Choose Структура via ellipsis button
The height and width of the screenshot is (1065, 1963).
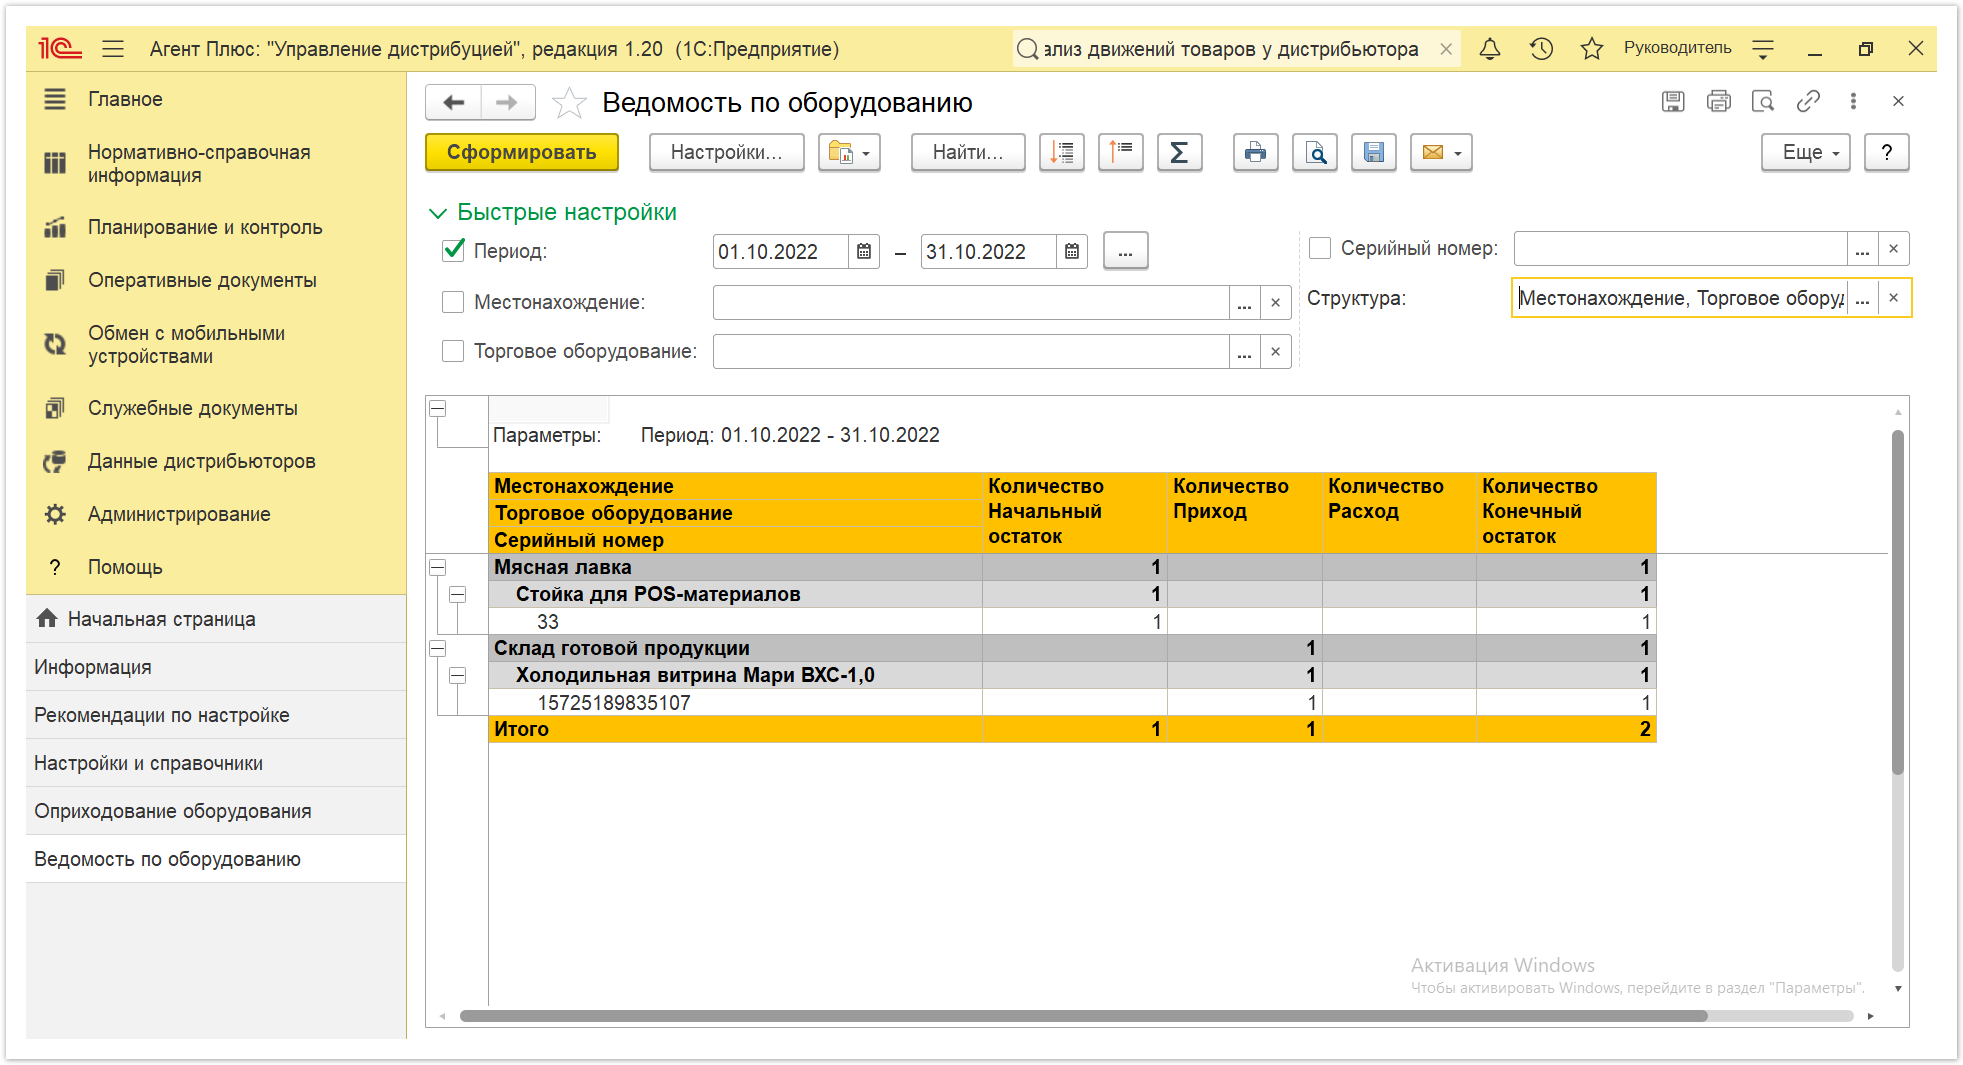1862,297
